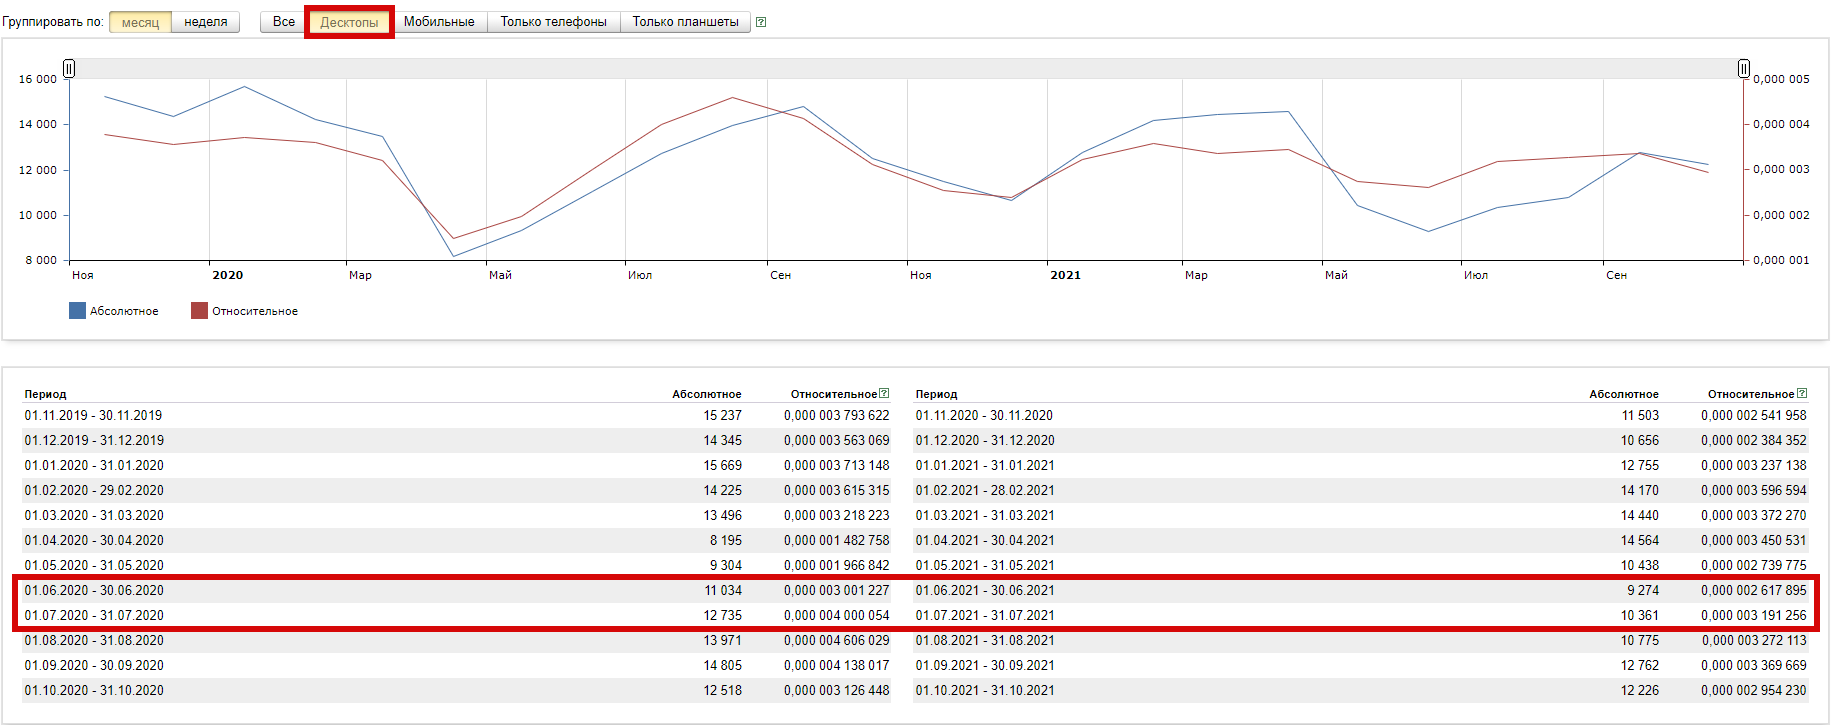Toggle the red Относительное legend swatch
Viewport: 1831px width, 725px height.
coord(199,311)
